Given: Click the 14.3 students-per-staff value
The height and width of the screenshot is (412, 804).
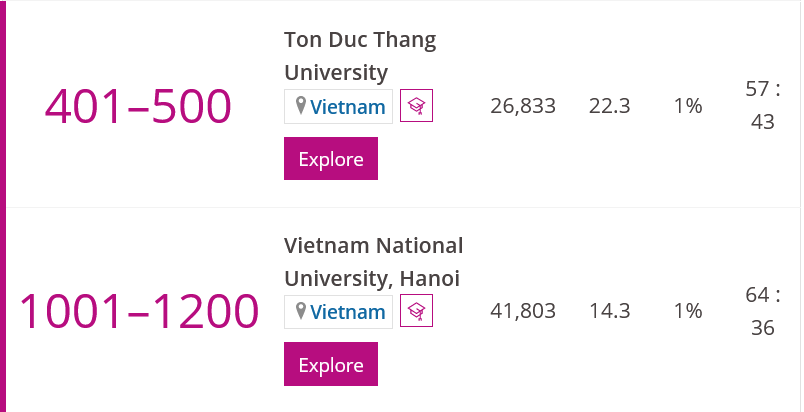Looking at the screenshot, I should click(x=609, y=311).
